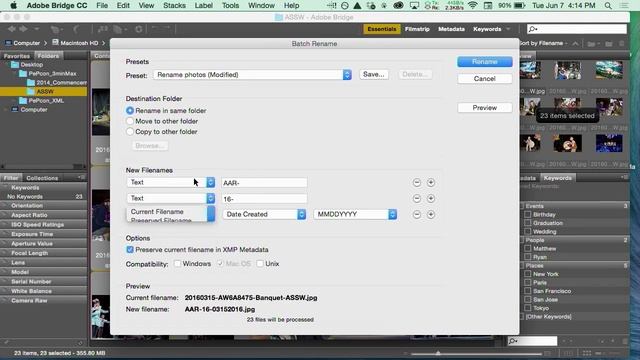Click the battery status icon
Screen dimensions: 640x360
(519, 5)
